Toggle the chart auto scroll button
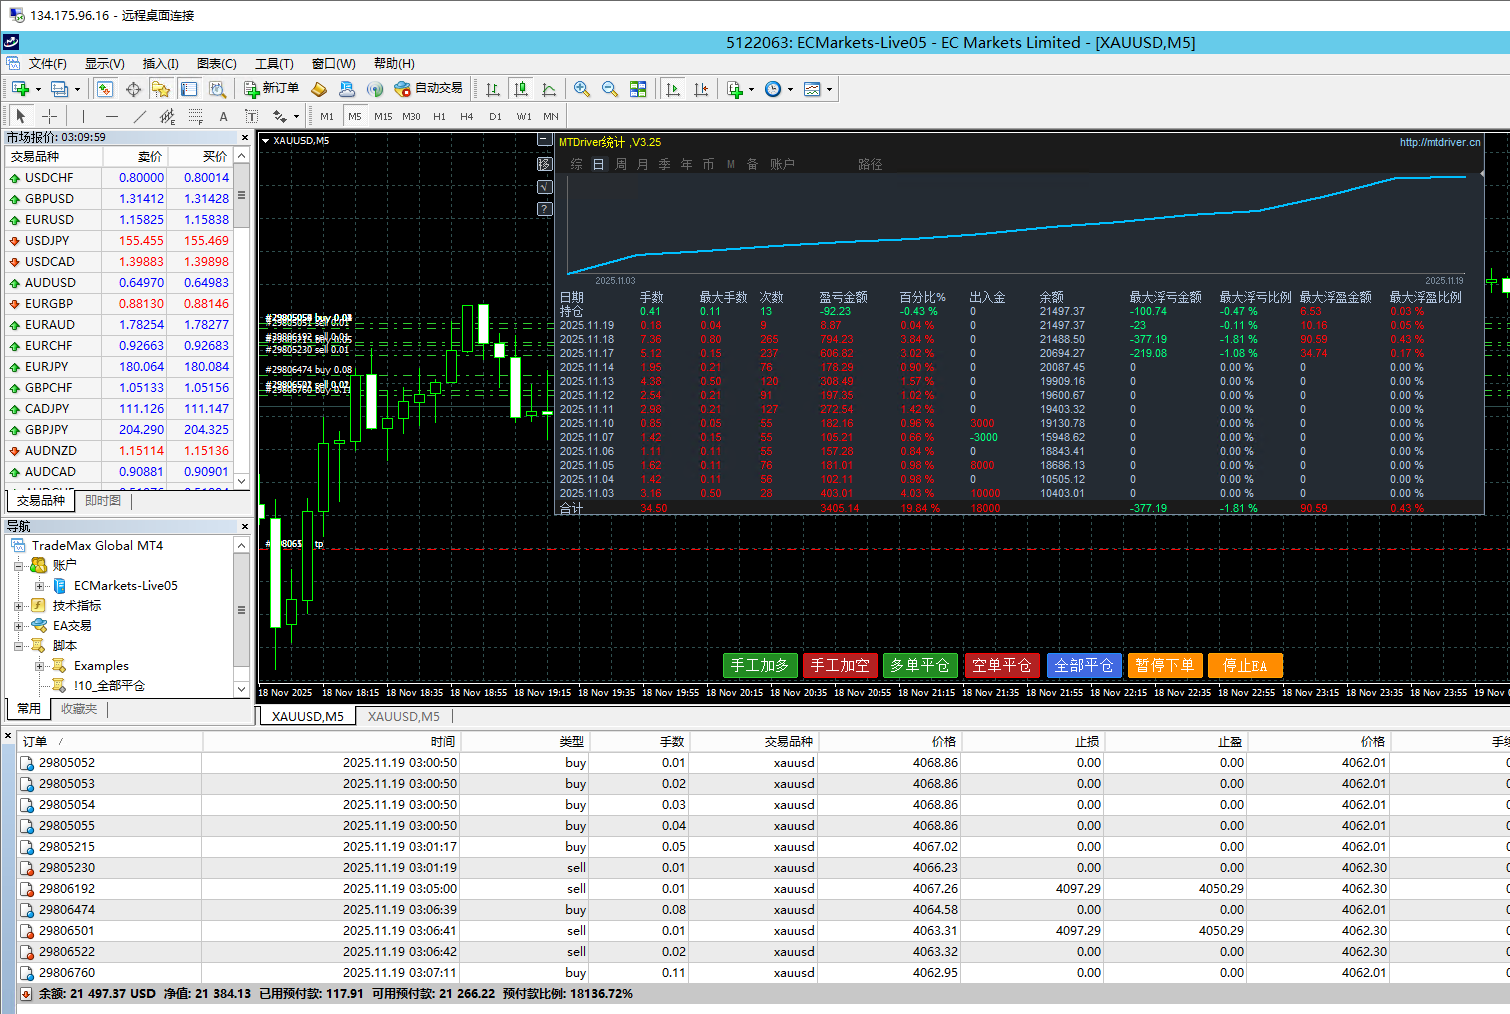Screen dimensions: 1510x1014 tap(673, 89)
